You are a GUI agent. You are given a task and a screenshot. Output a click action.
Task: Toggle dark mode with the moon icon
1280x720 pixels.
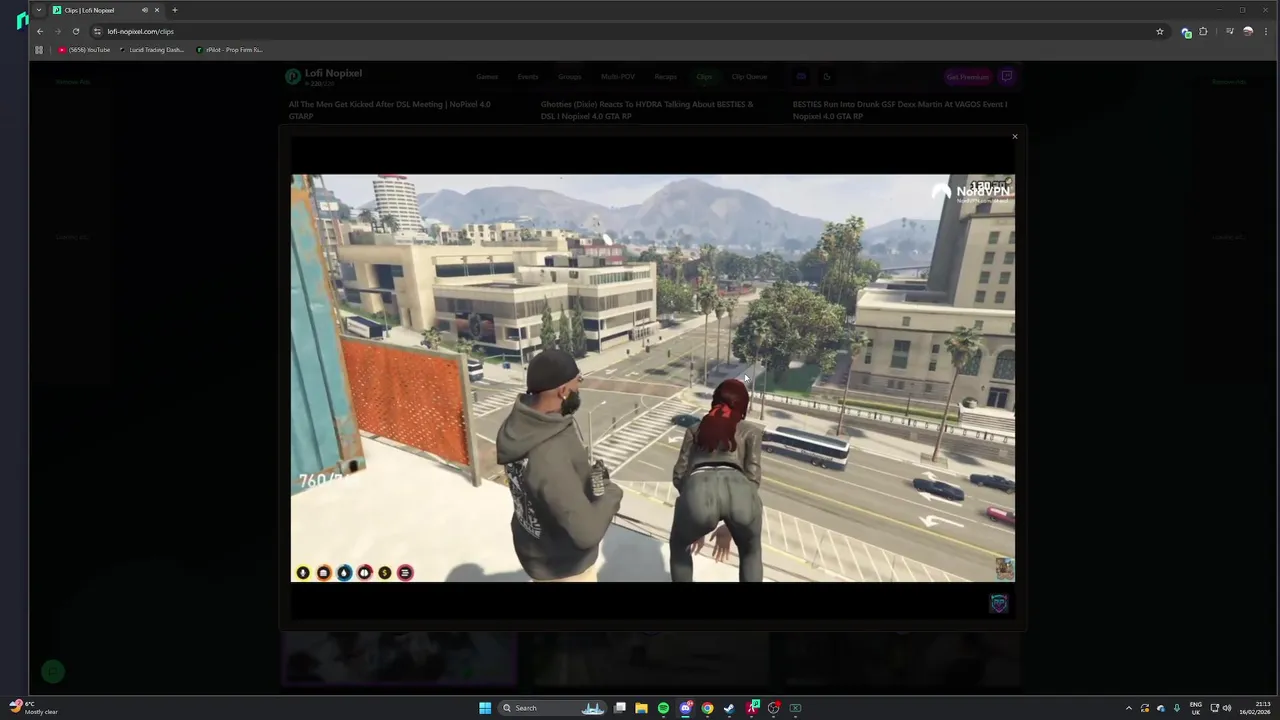[x=827, y=77]
